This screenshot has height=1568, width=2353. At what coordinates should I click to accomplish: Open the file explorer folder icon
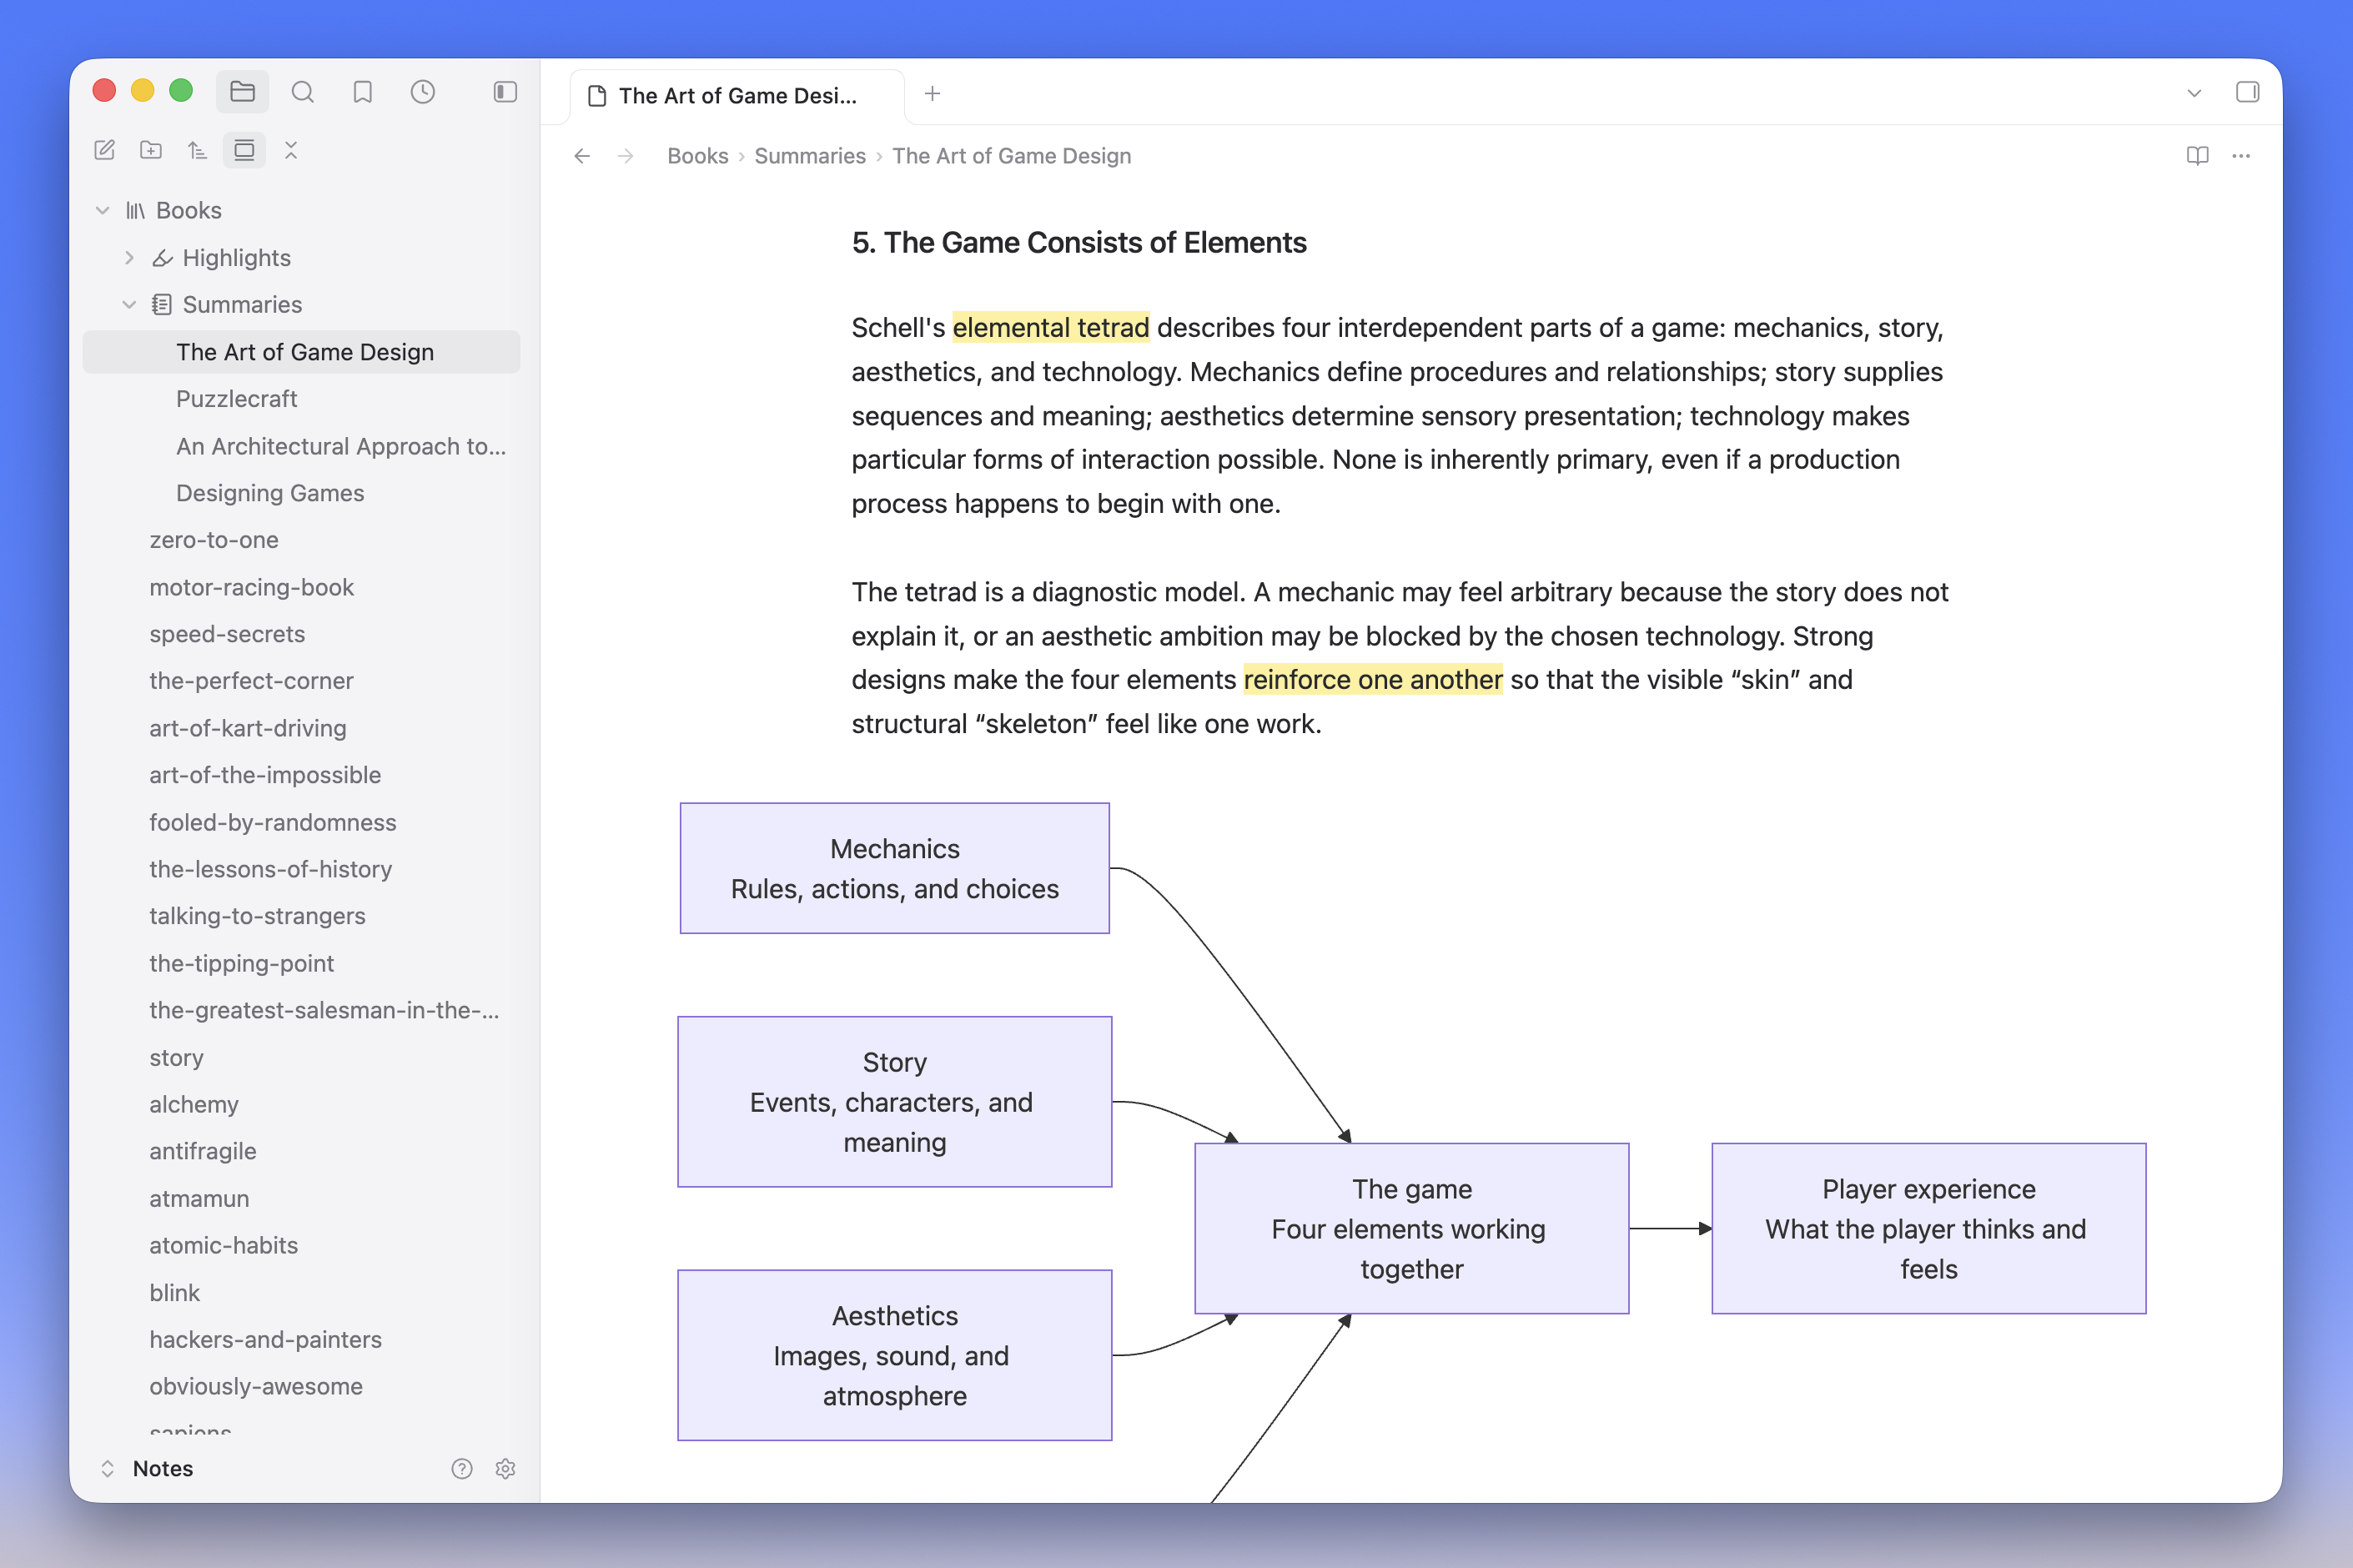click(242, 92)
